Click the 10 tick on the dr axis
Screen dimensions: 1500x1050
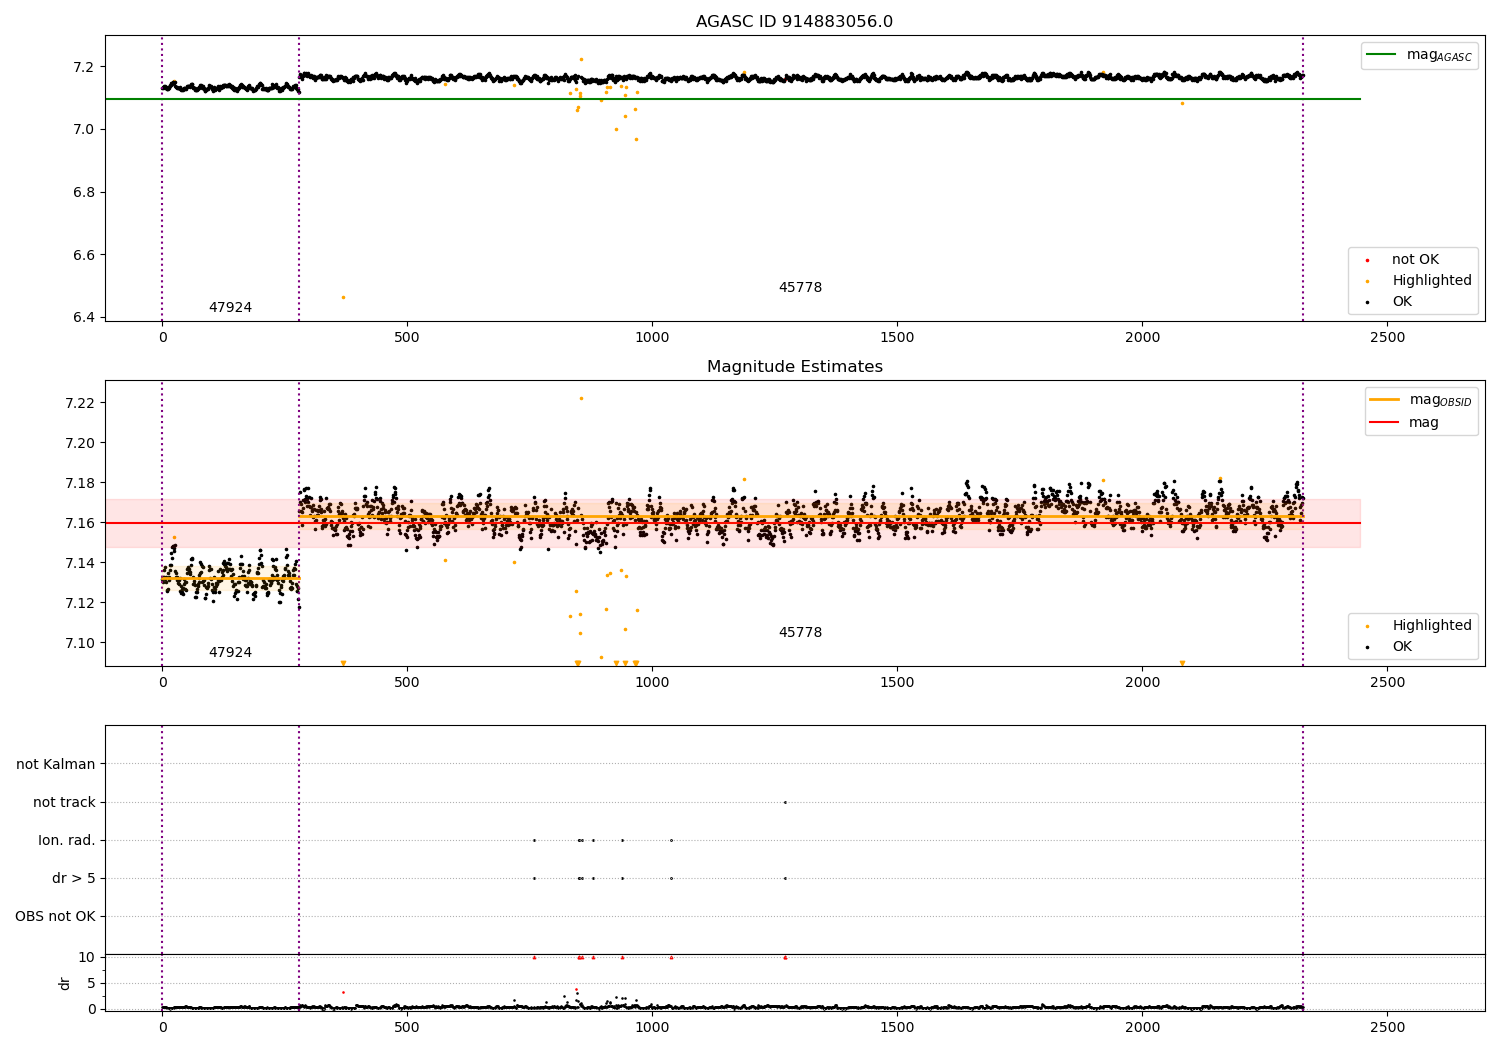click(x=87, y=957)
